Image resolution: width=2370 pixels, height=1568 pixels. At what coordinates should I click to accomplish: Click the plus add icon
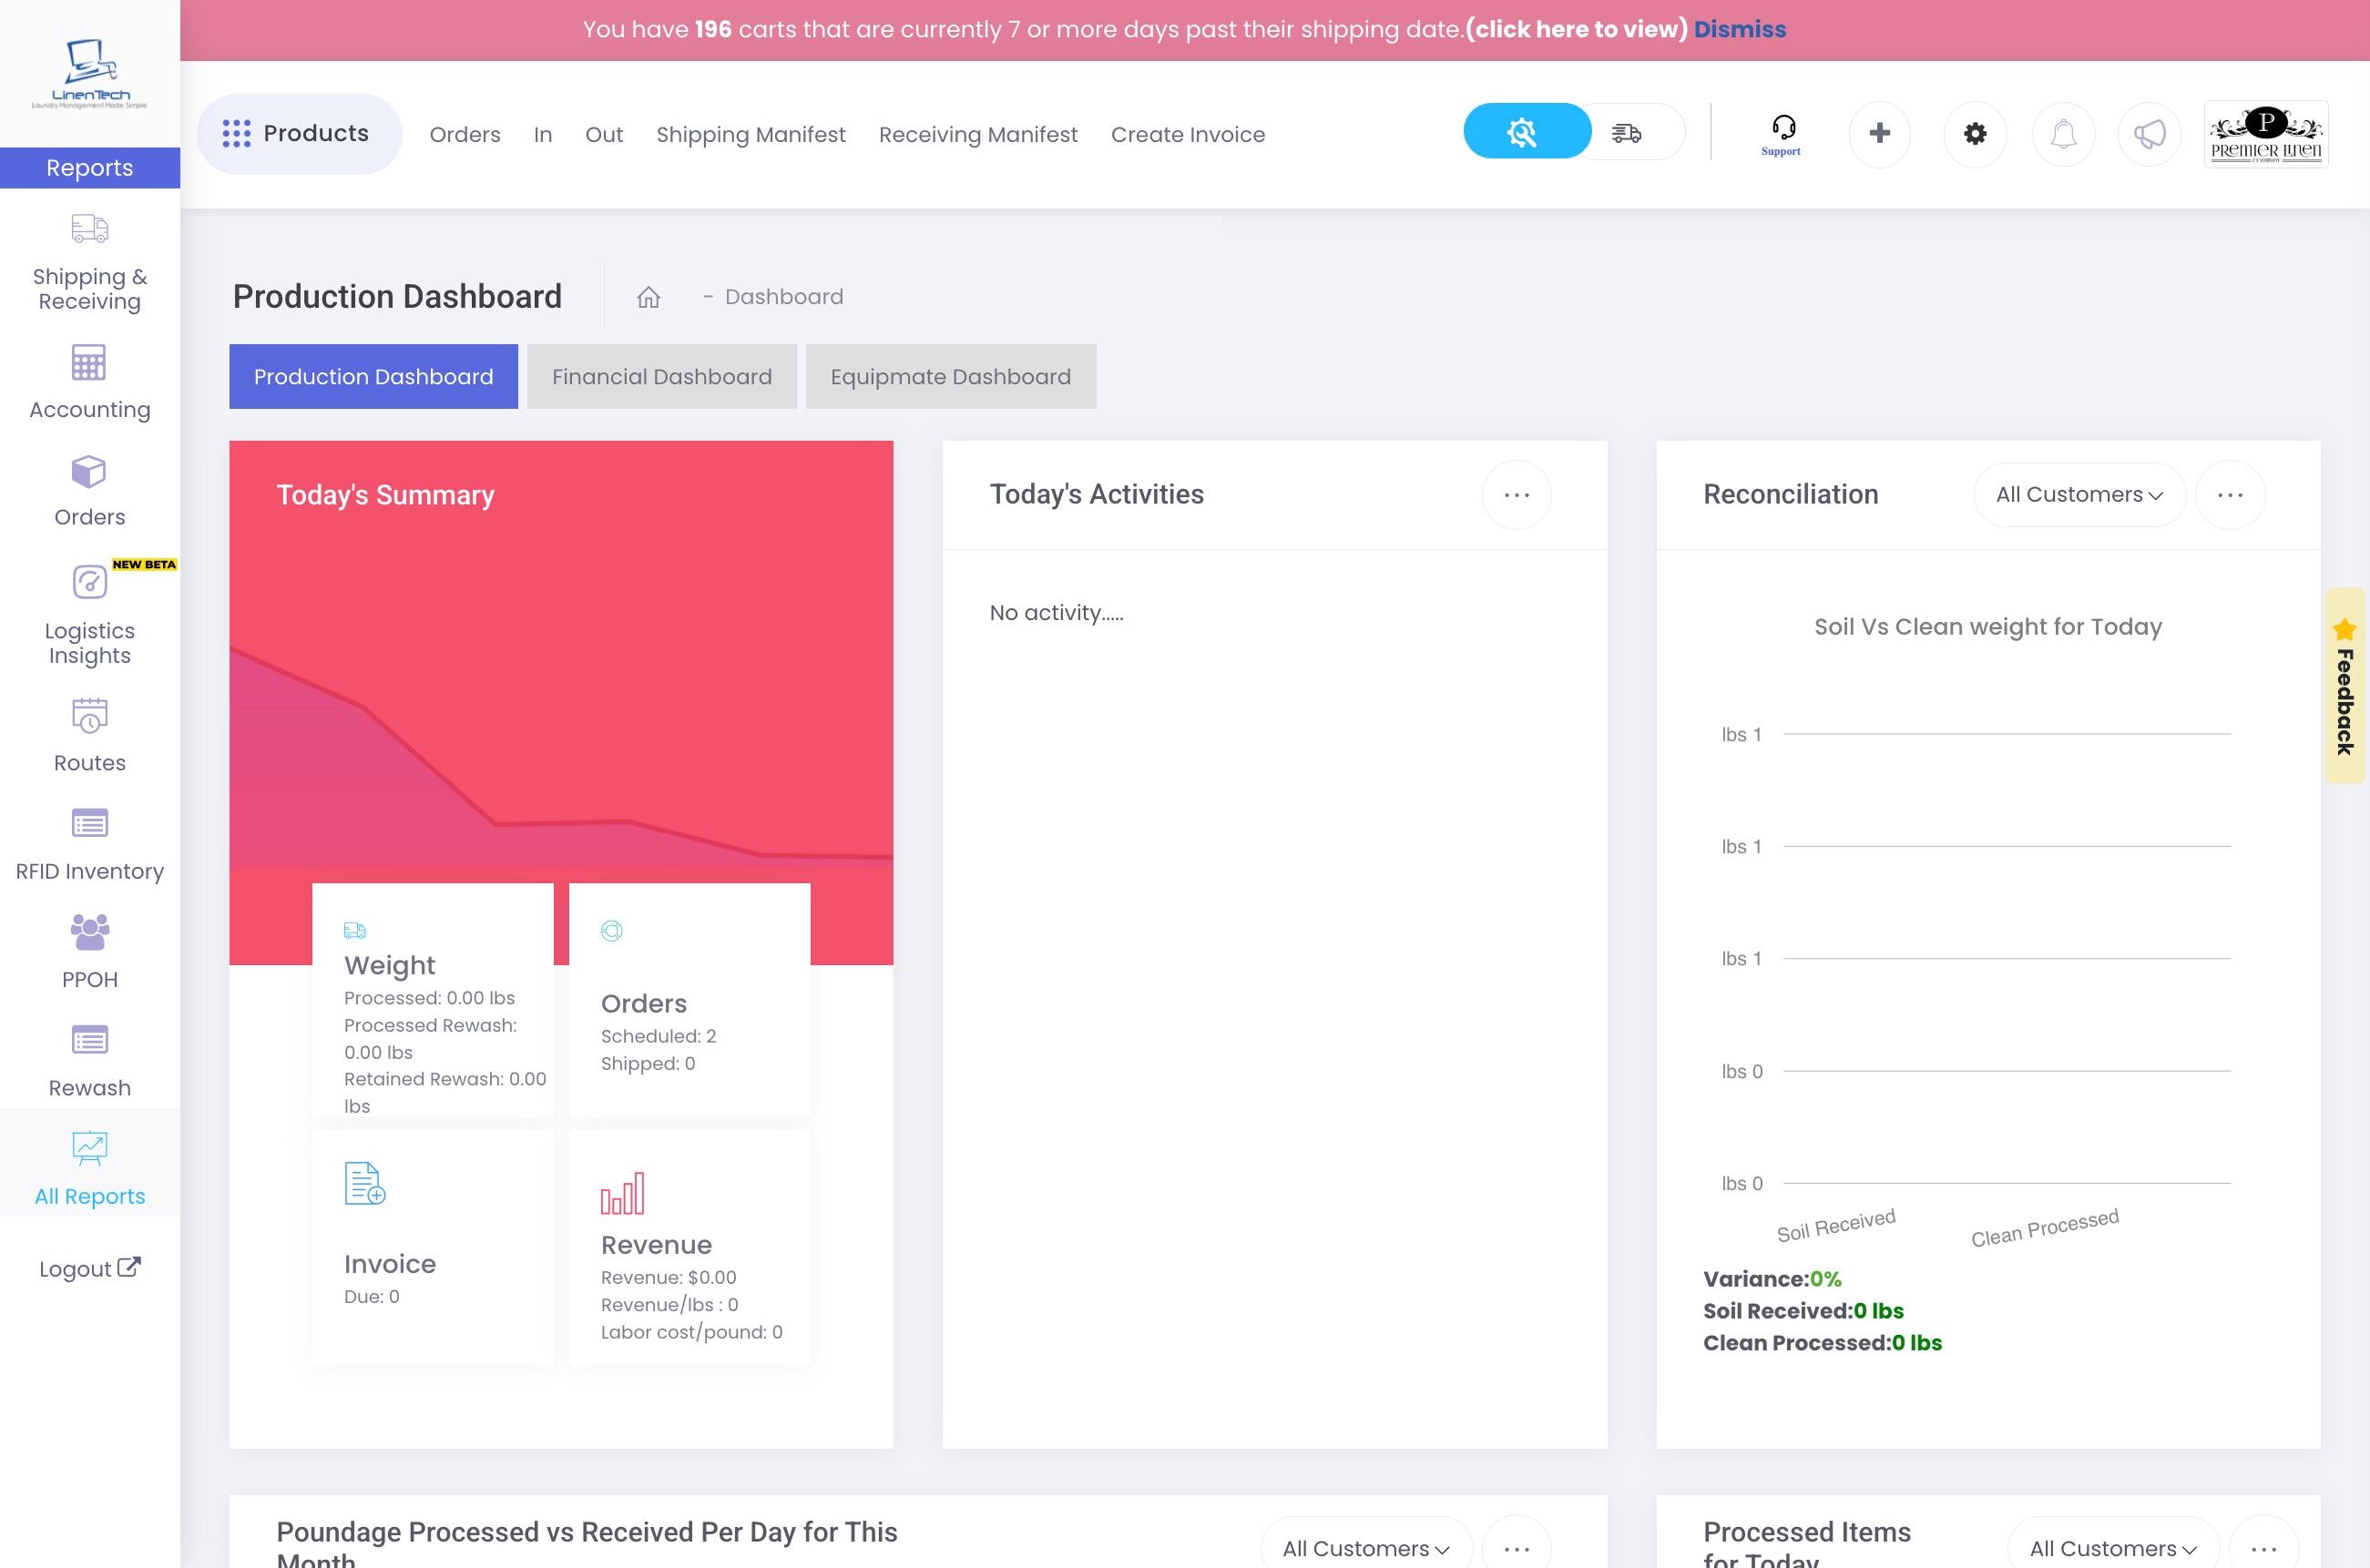(1879, 133)
